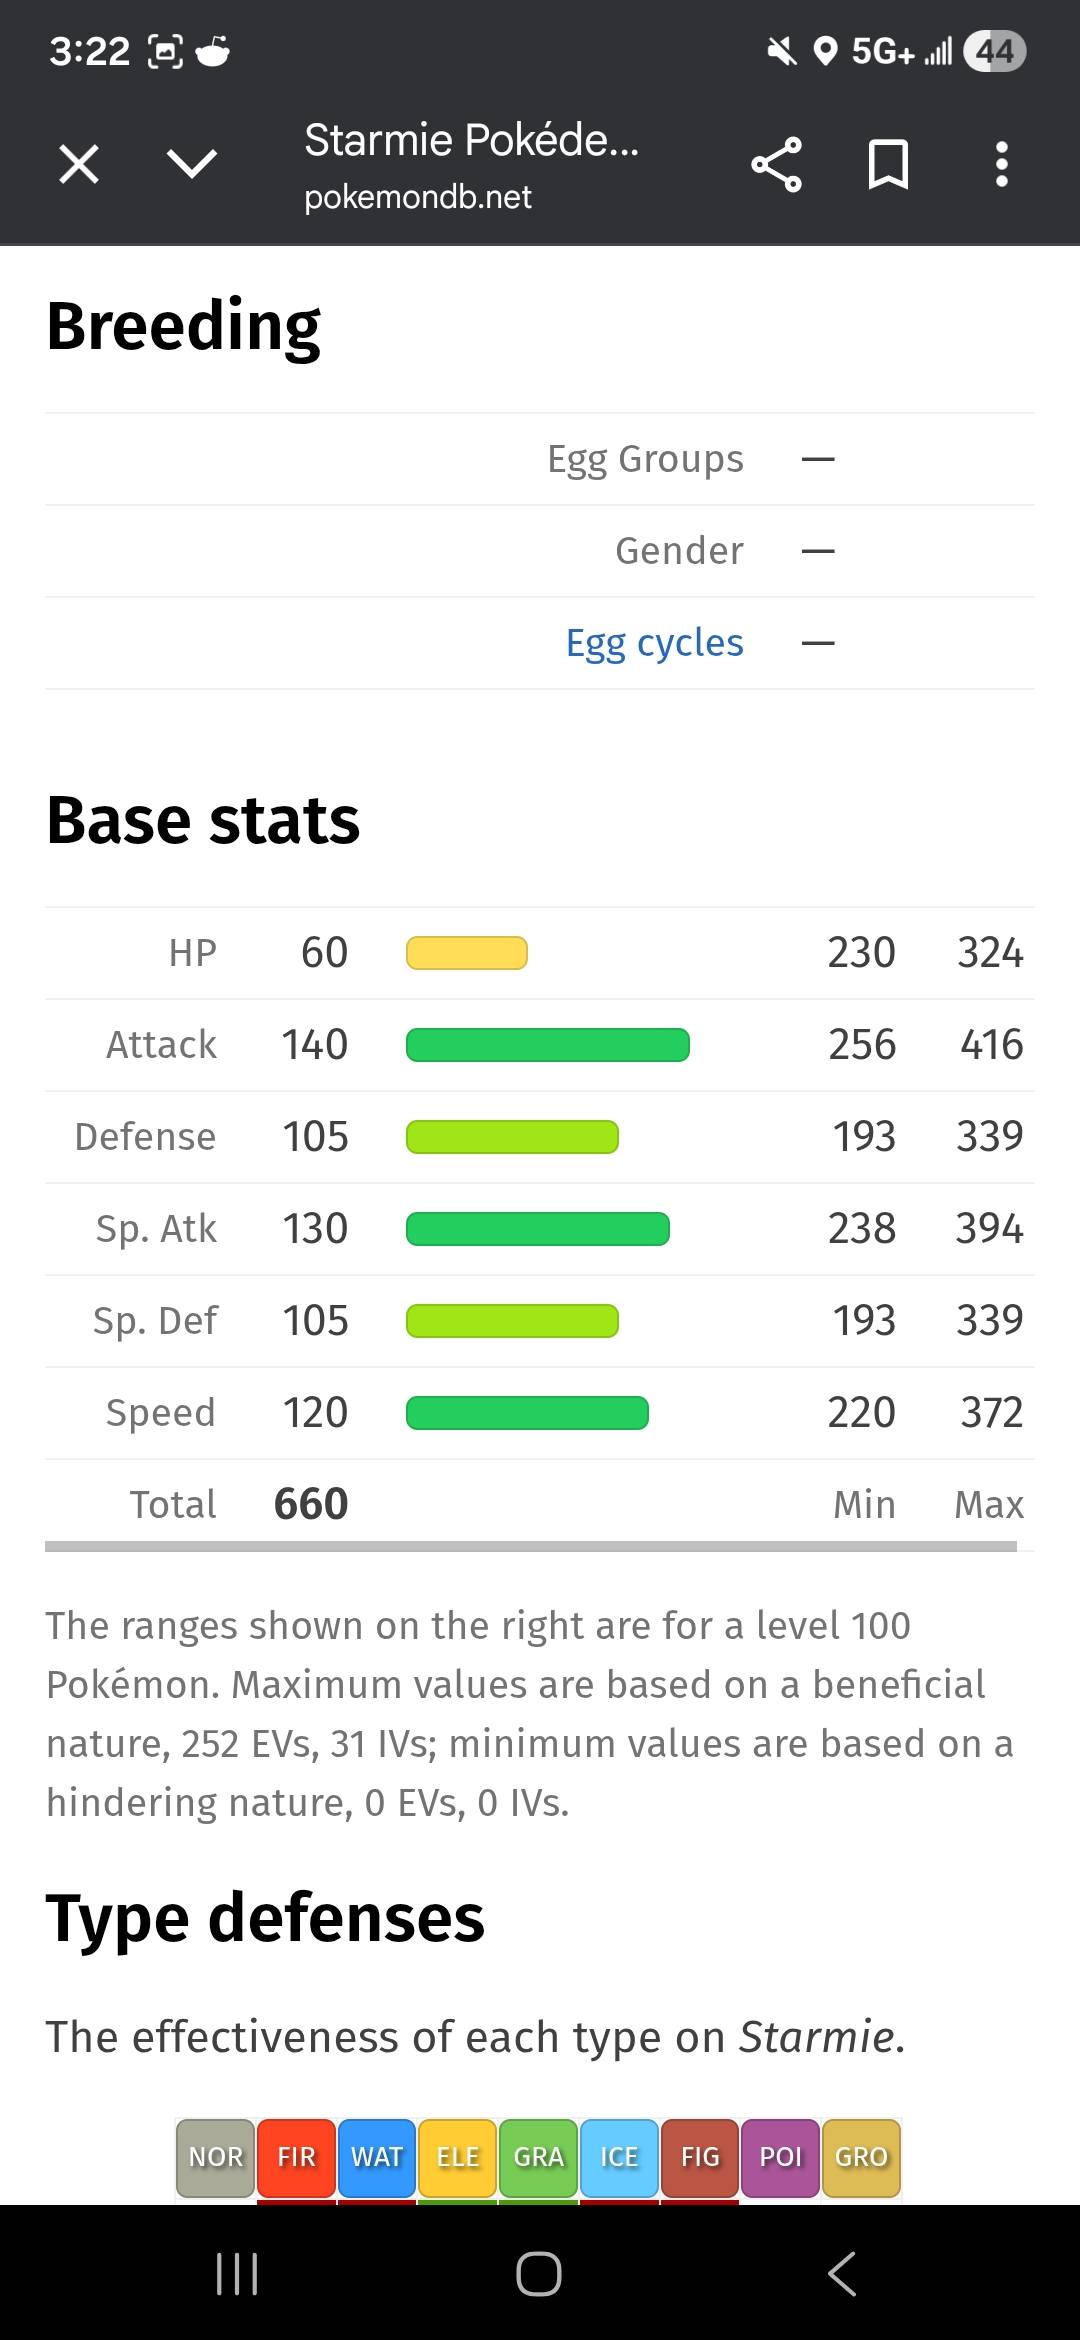This screenshot has width=1080, height=2340.
Task: Collapse browser with the down chevron
Action: (192, 164)
